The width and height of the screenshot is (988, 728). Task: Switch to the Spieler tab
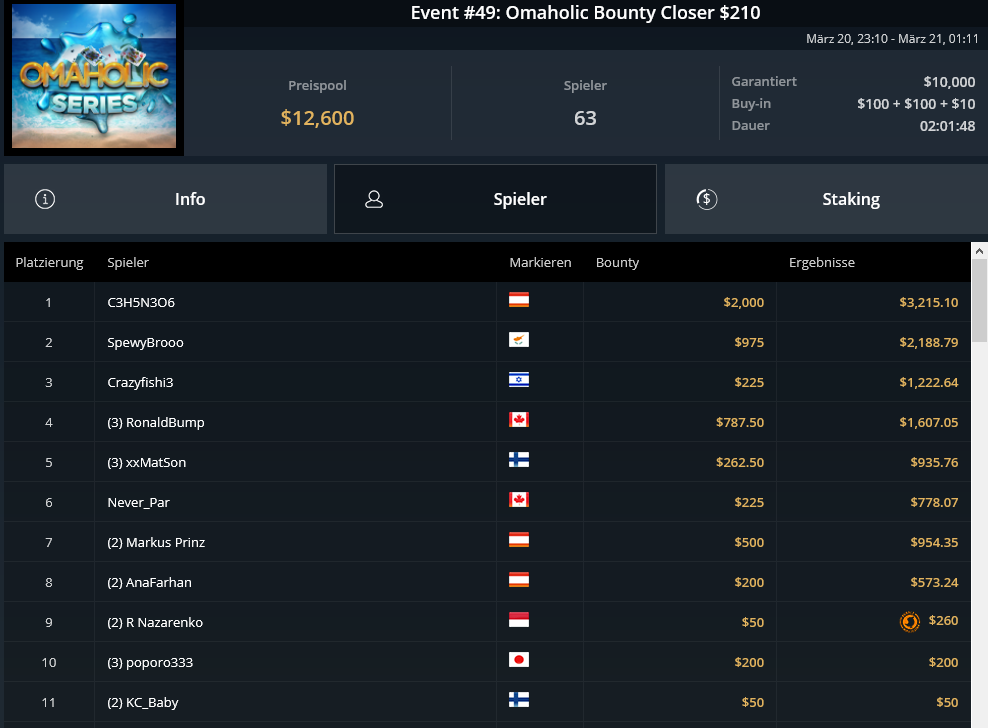[x=495, y=199]
